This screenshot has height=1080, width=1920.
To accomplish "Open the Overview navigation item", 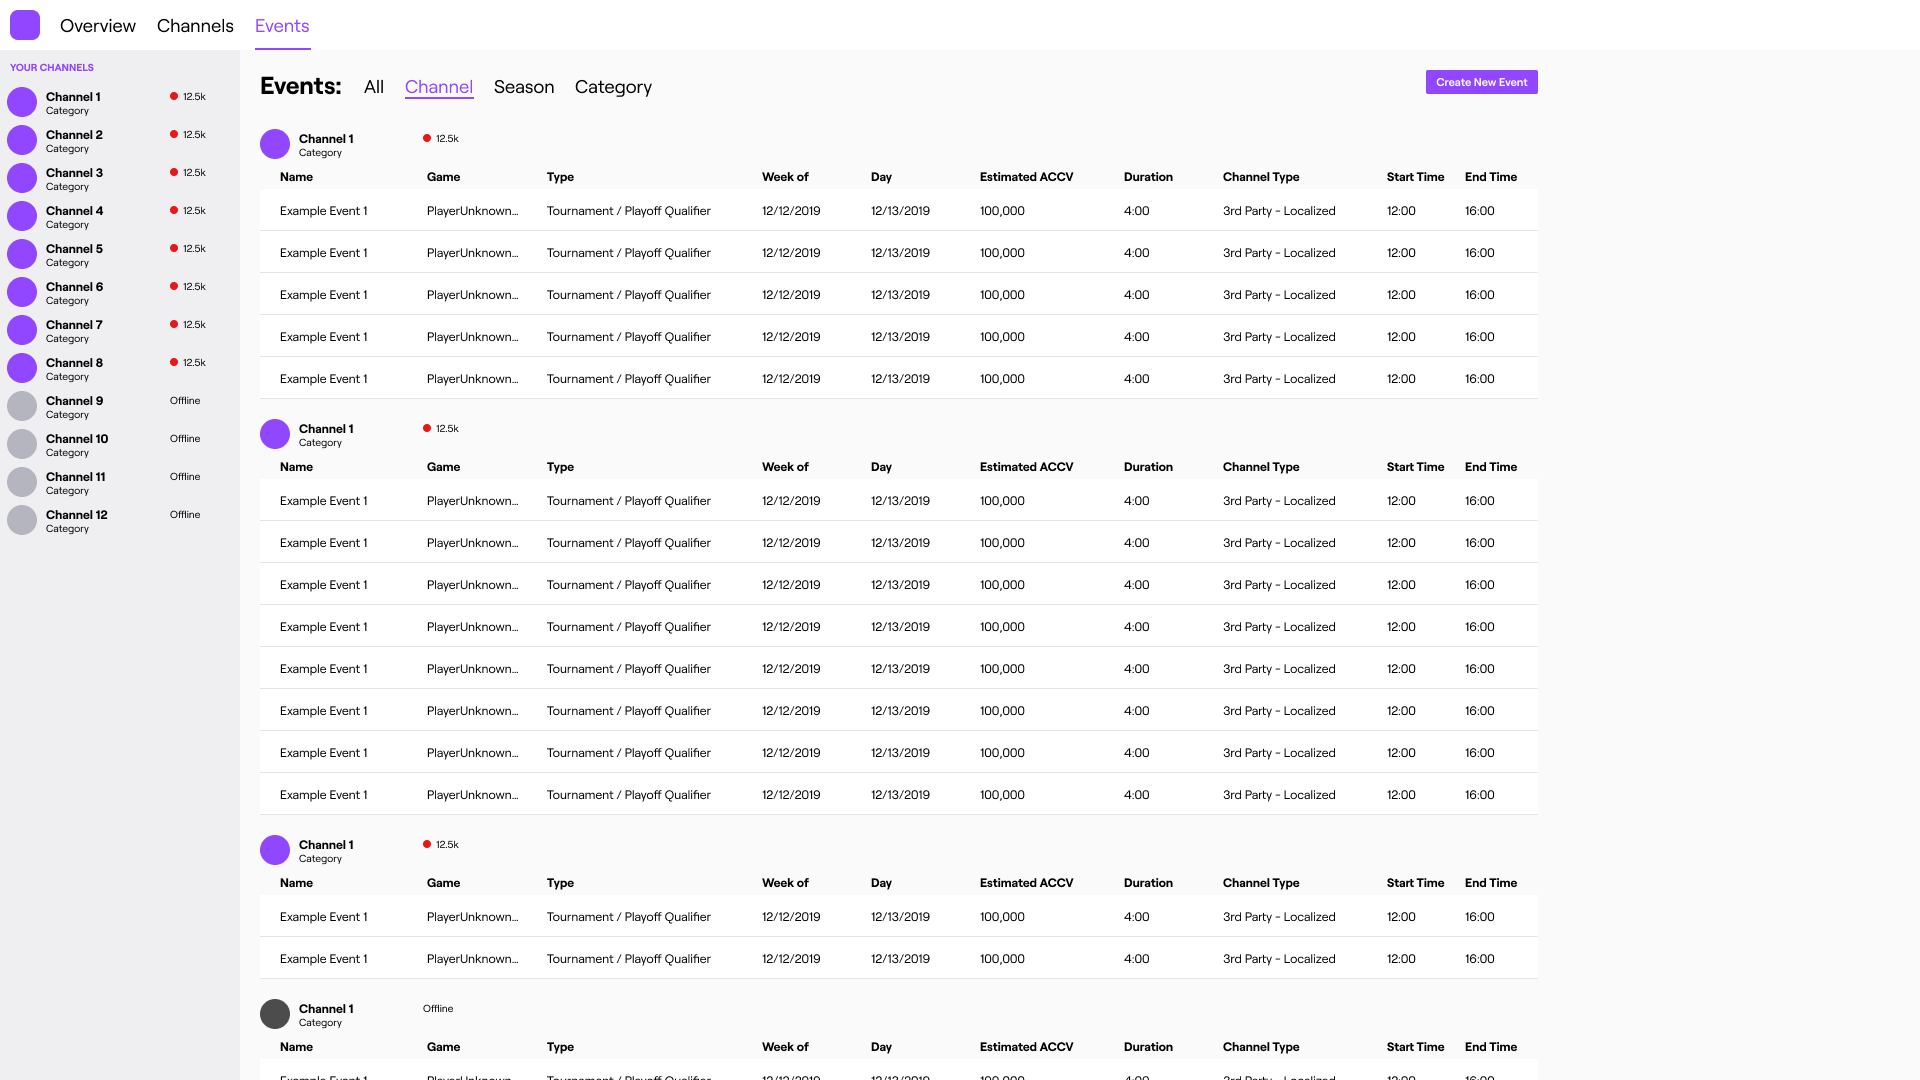I will [97, 25].
